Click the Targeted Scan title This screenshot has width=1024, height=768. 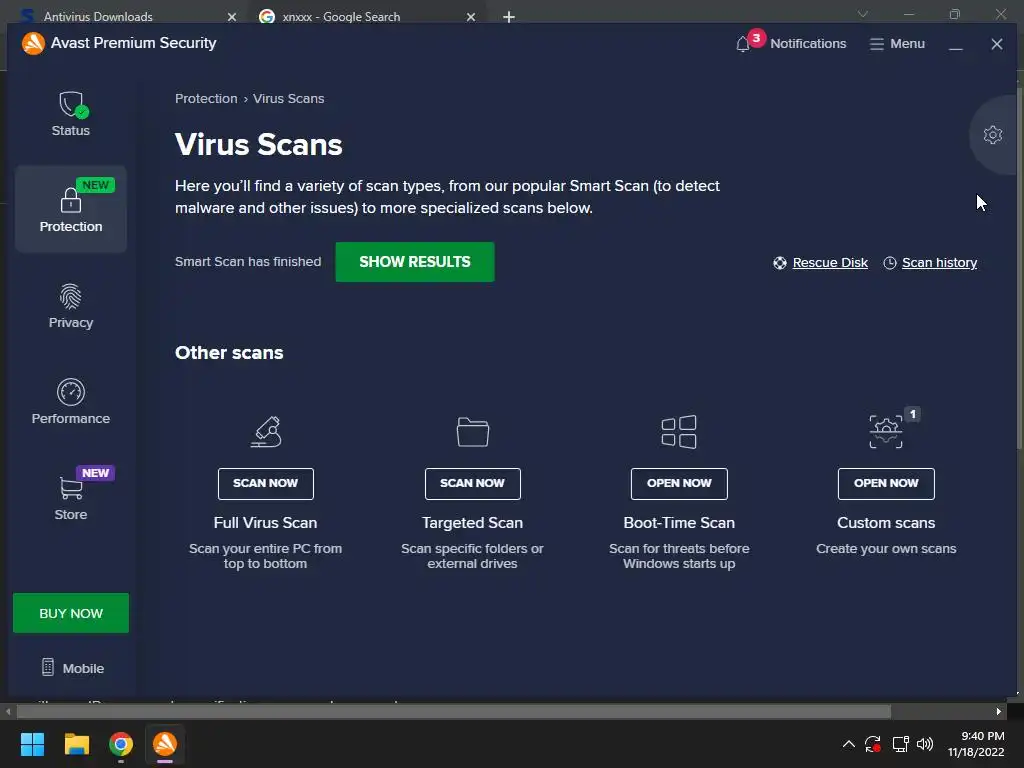tap(472, 522)
